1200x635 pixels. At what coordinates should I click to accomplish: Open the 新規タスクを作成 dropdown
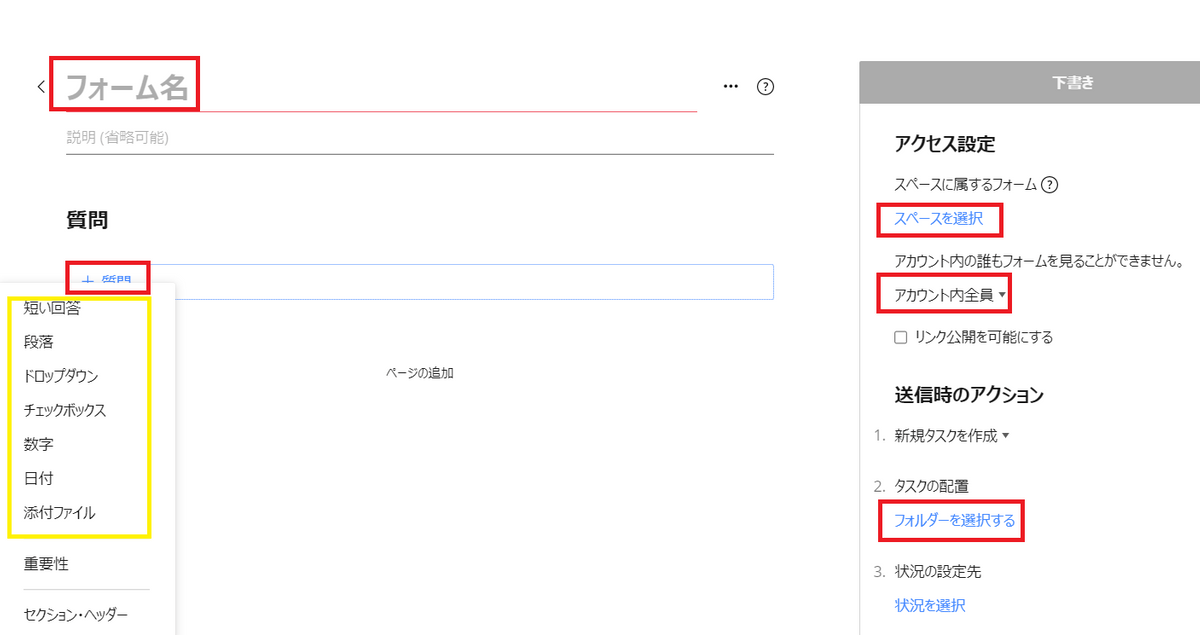[x=952, y=436]
